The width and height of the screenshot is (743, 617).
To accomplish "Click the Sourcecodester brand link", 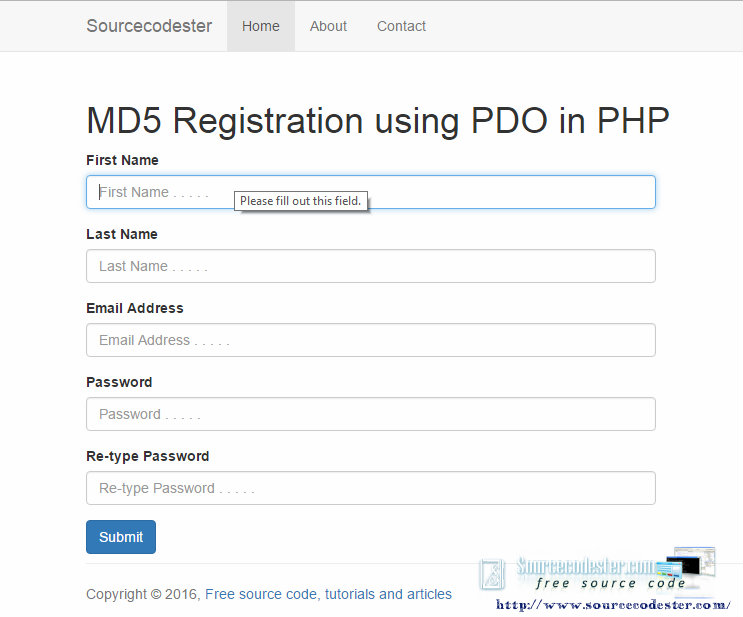I will point(149,26).
